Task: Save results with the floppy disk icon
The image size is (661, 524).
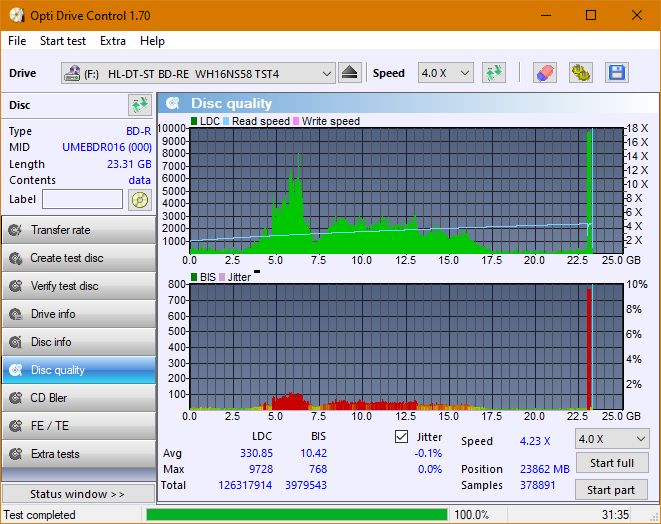Action: 617,73
